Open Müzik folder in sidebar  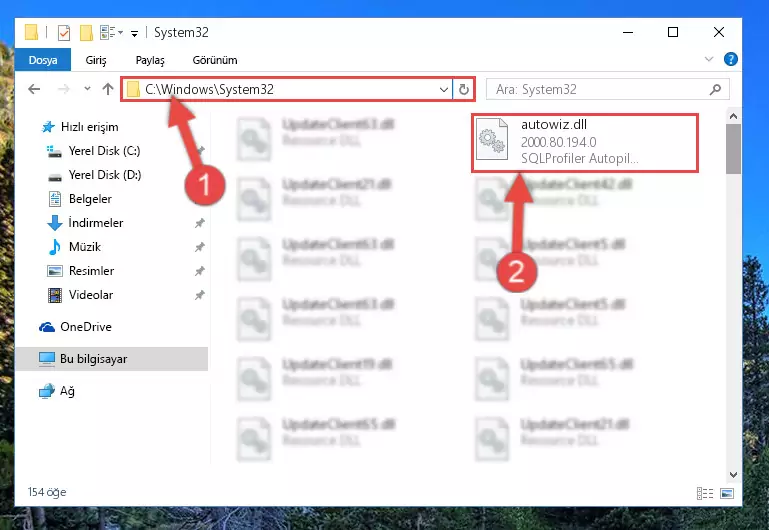(75, 247)
